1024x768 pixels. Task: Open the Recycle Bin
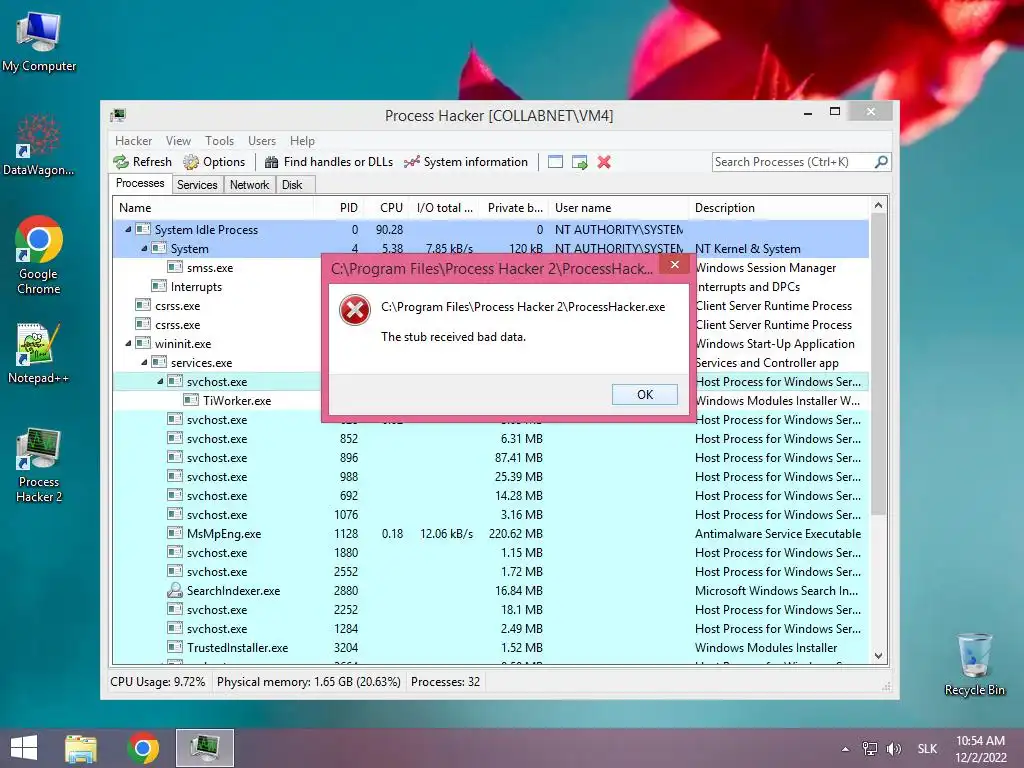(974, 664)
